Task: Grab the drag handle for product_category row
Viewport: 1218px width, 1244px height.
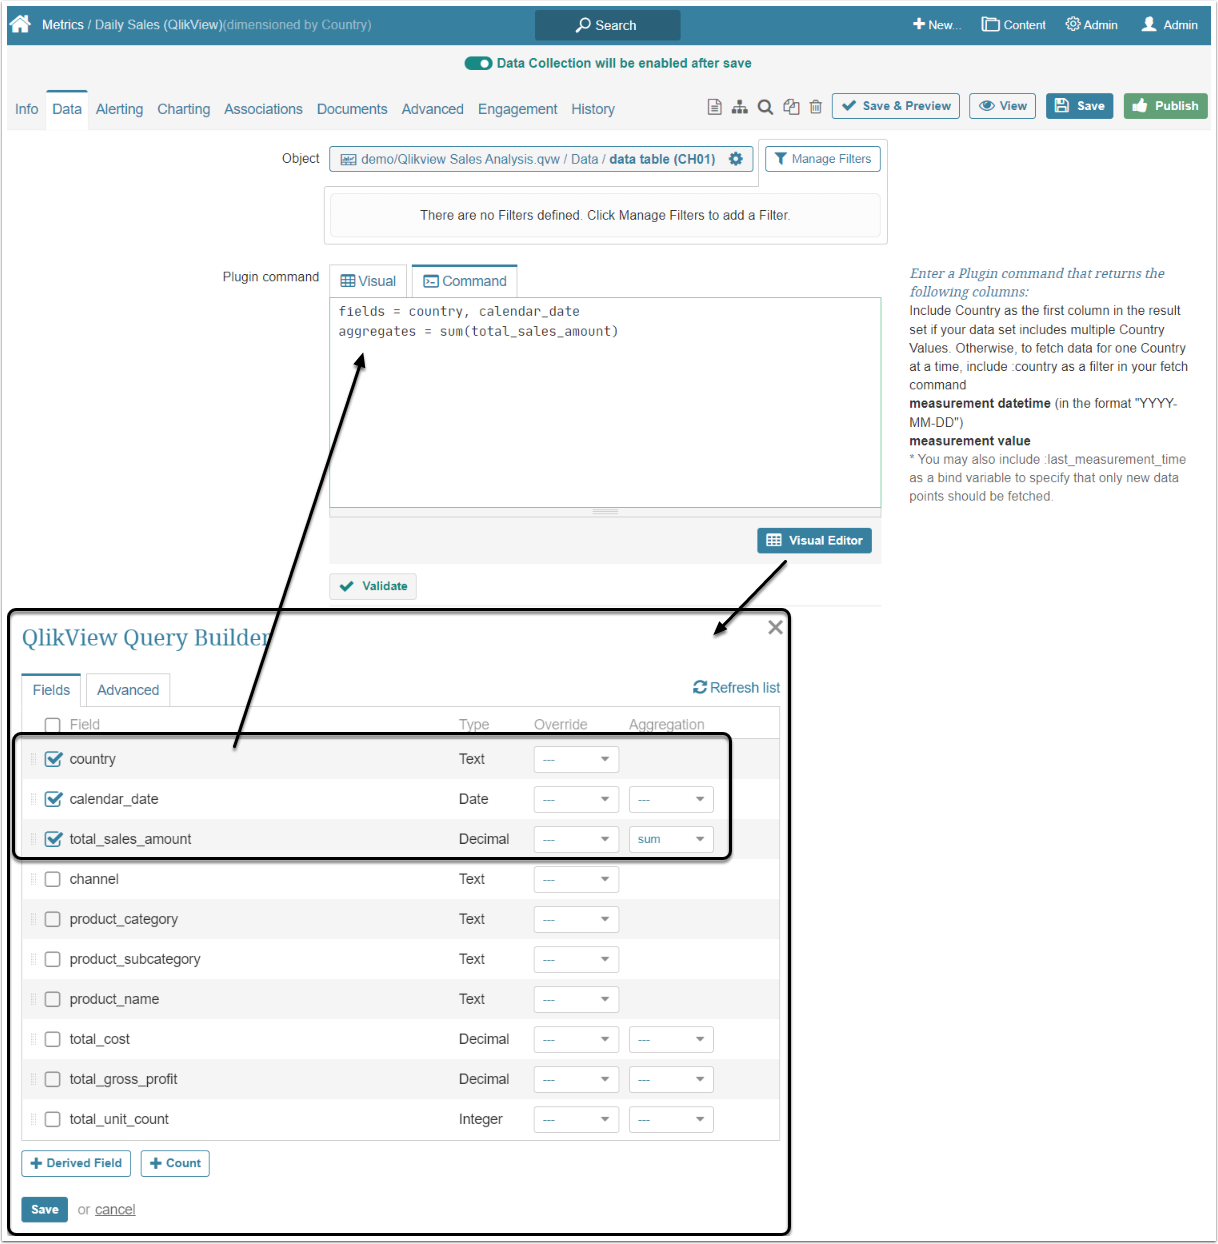Action: [x=33, y=919]
